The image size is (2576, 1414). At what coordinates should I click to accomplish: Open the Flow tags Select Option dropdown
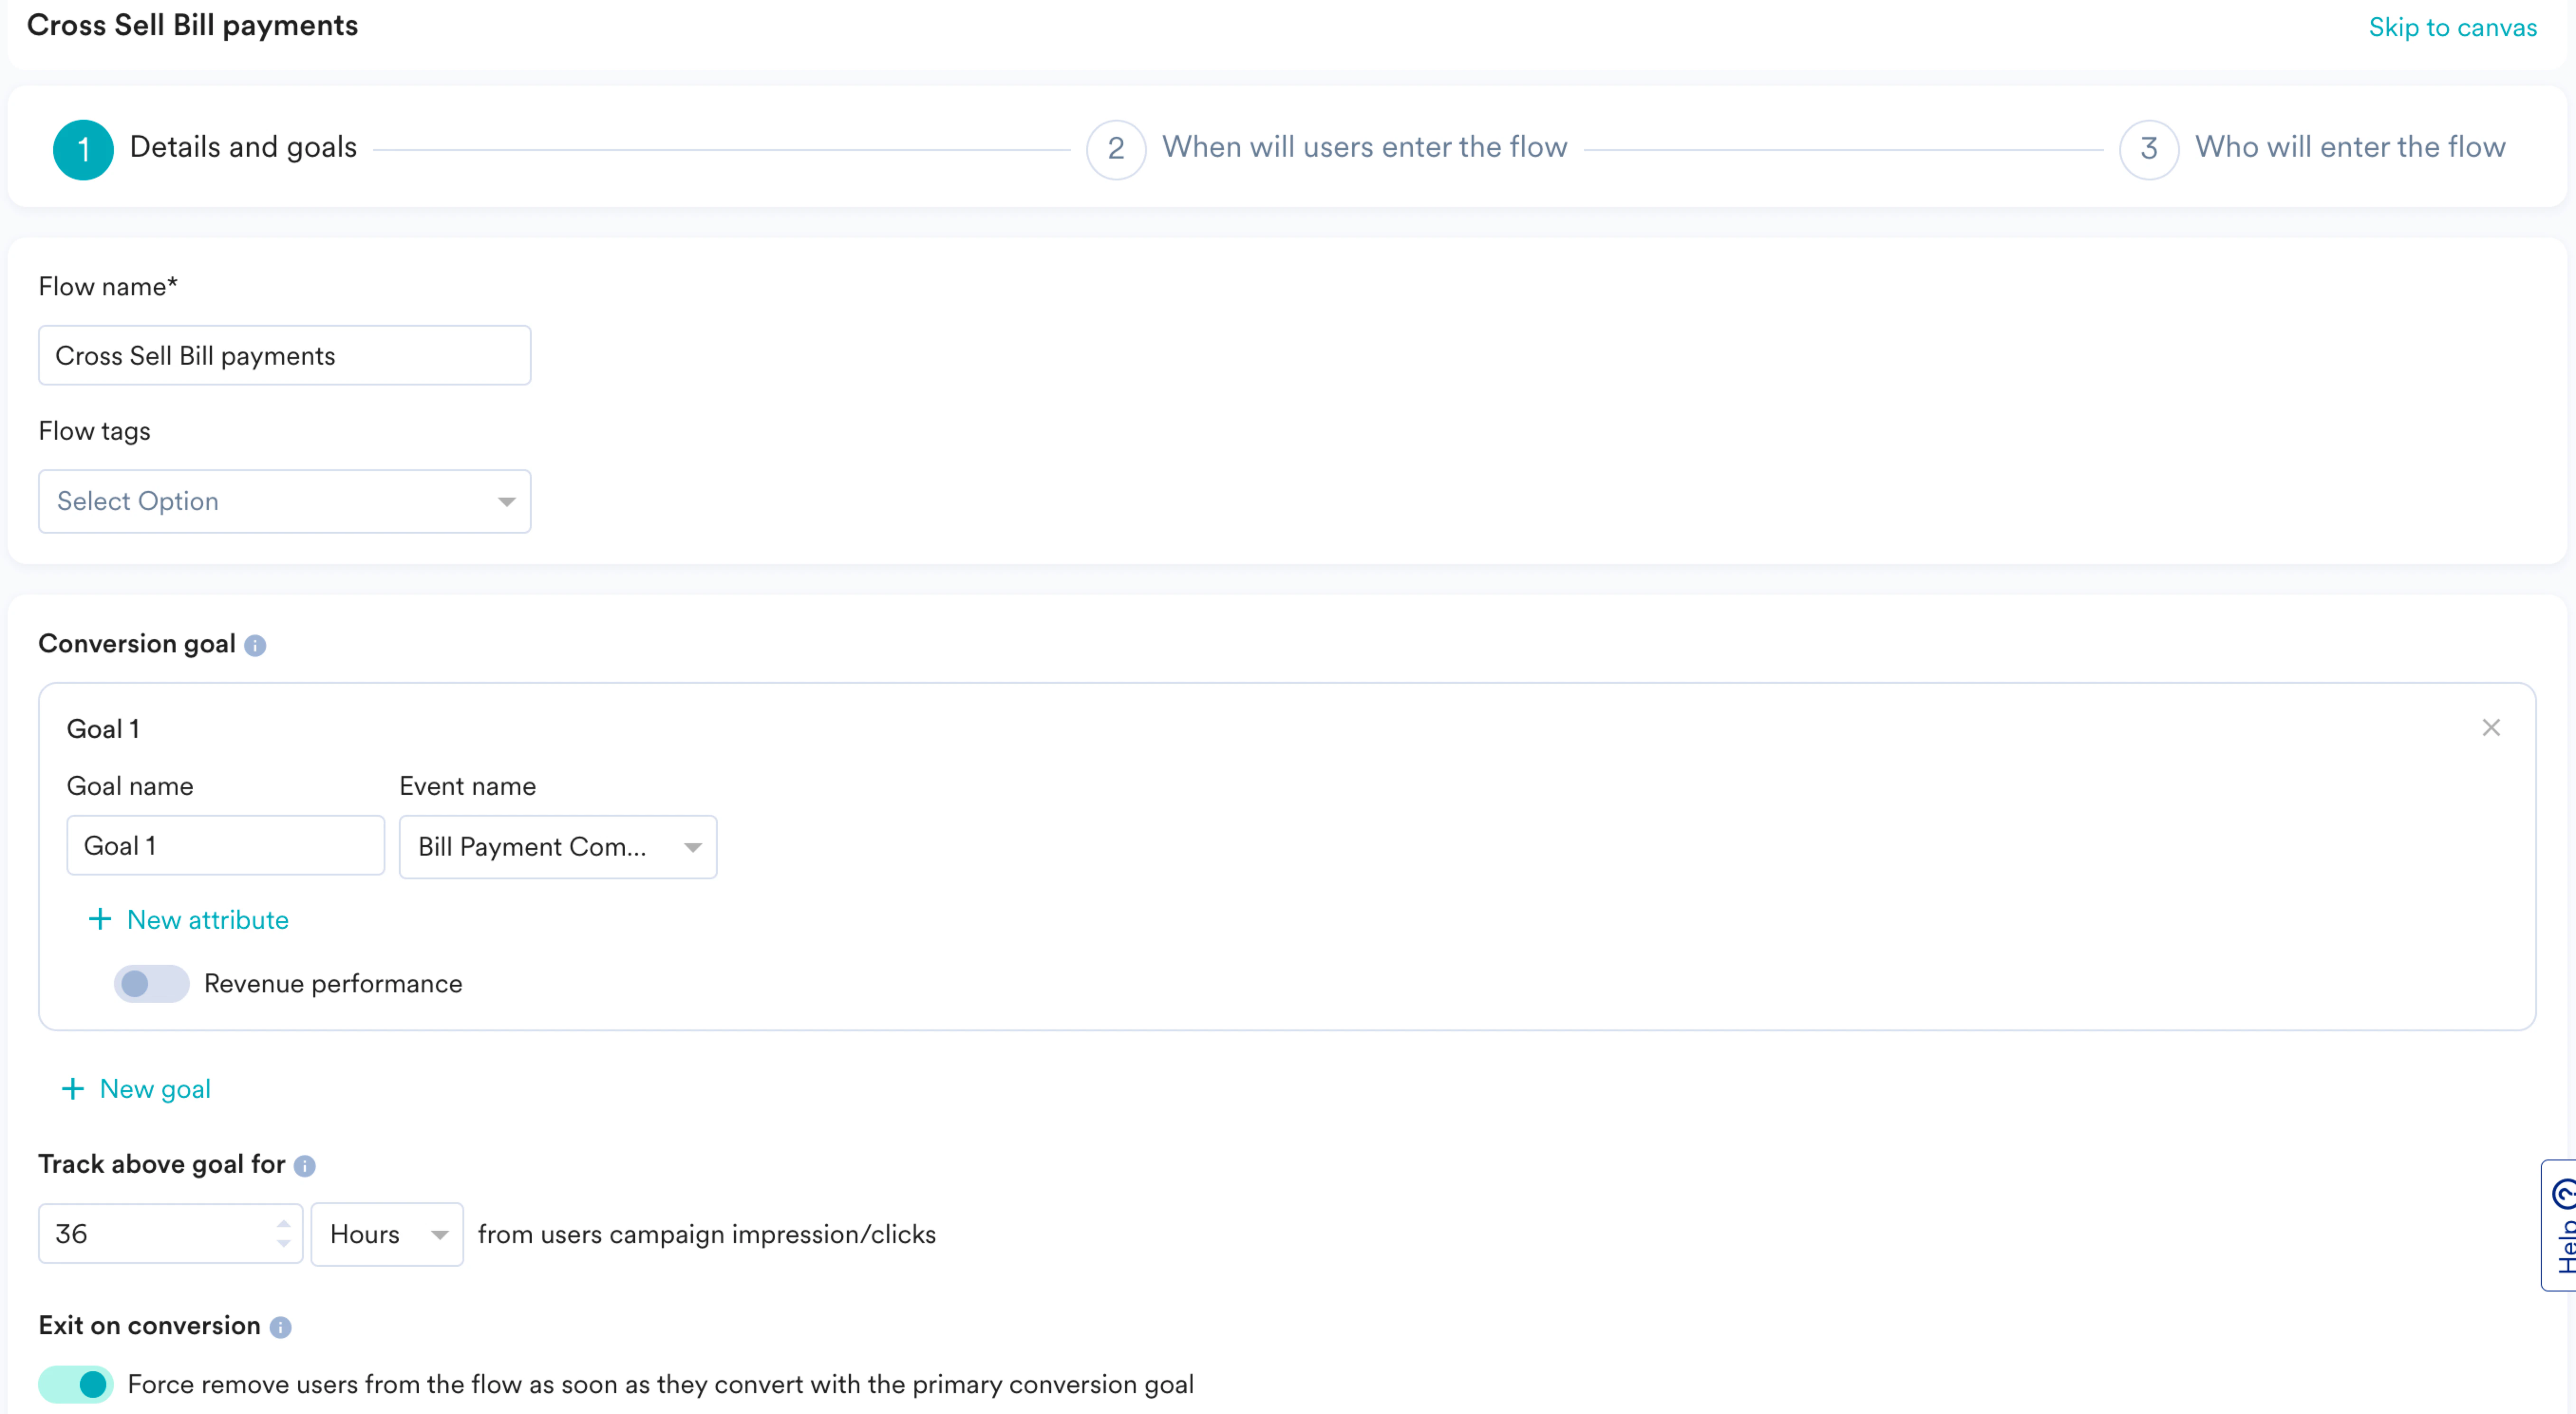pyautogui.click(x=284, y=501)
